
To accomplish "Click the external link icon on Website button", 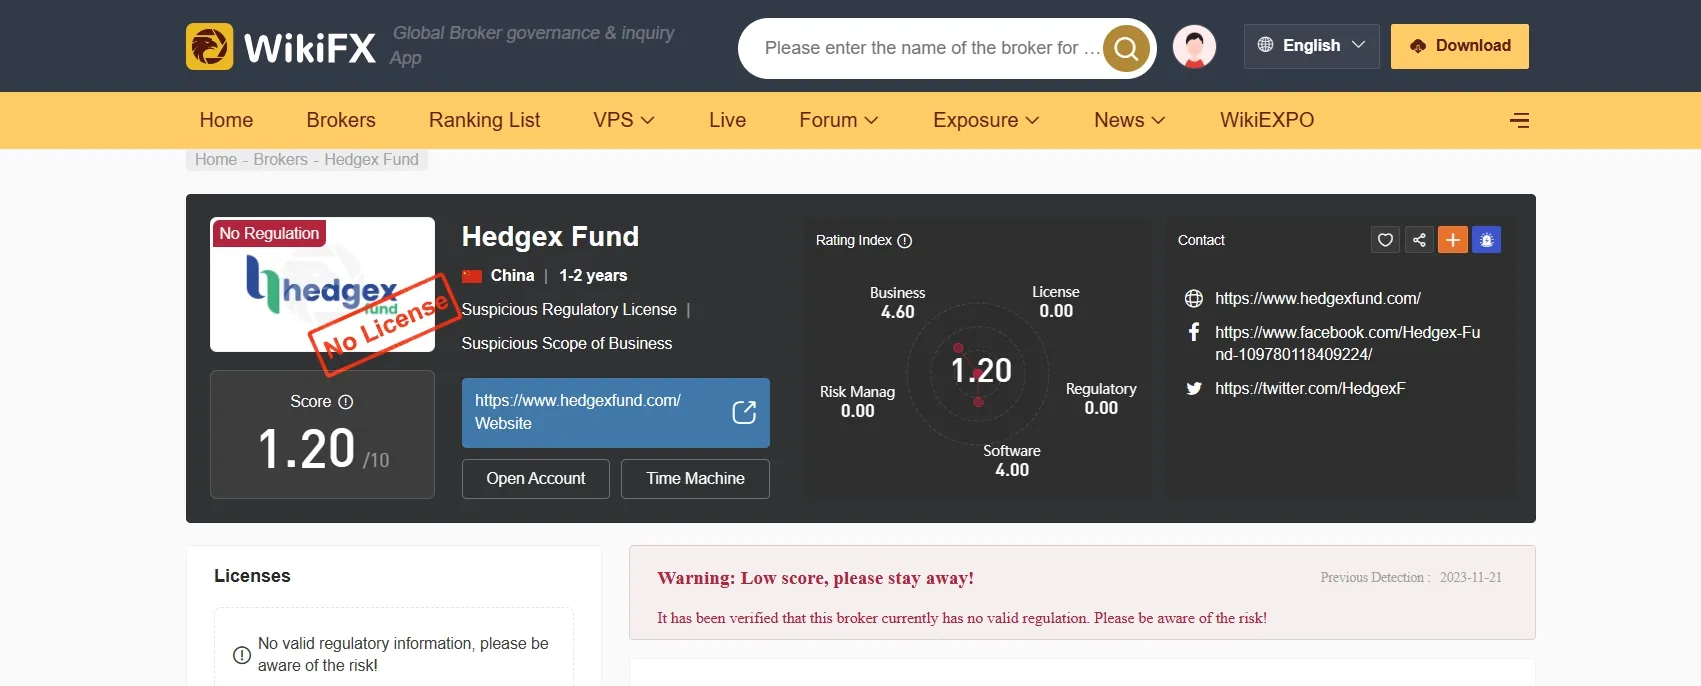I will click(x=744, y=412).
